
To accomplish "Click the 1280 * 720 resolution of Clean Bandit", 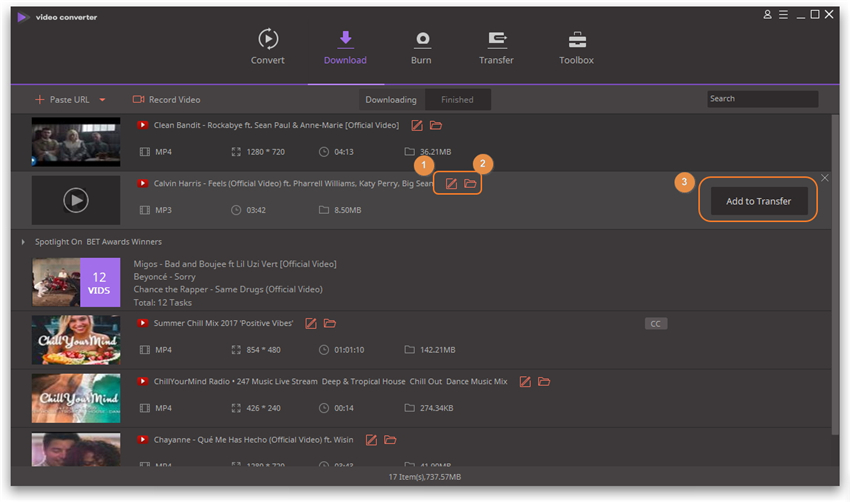I will click(x=266, y=152).
